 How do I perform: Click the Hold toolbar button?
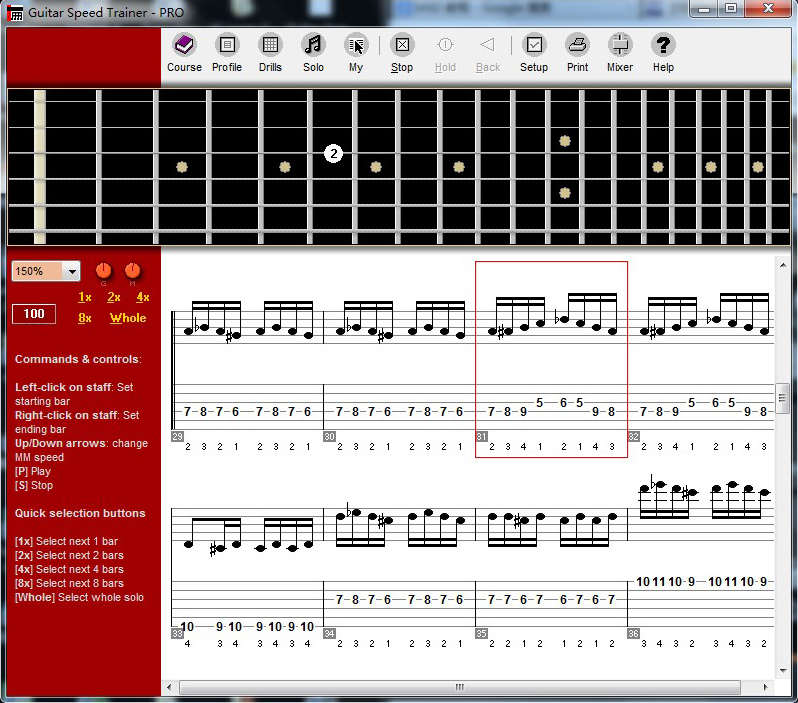(x=445, y=53)
